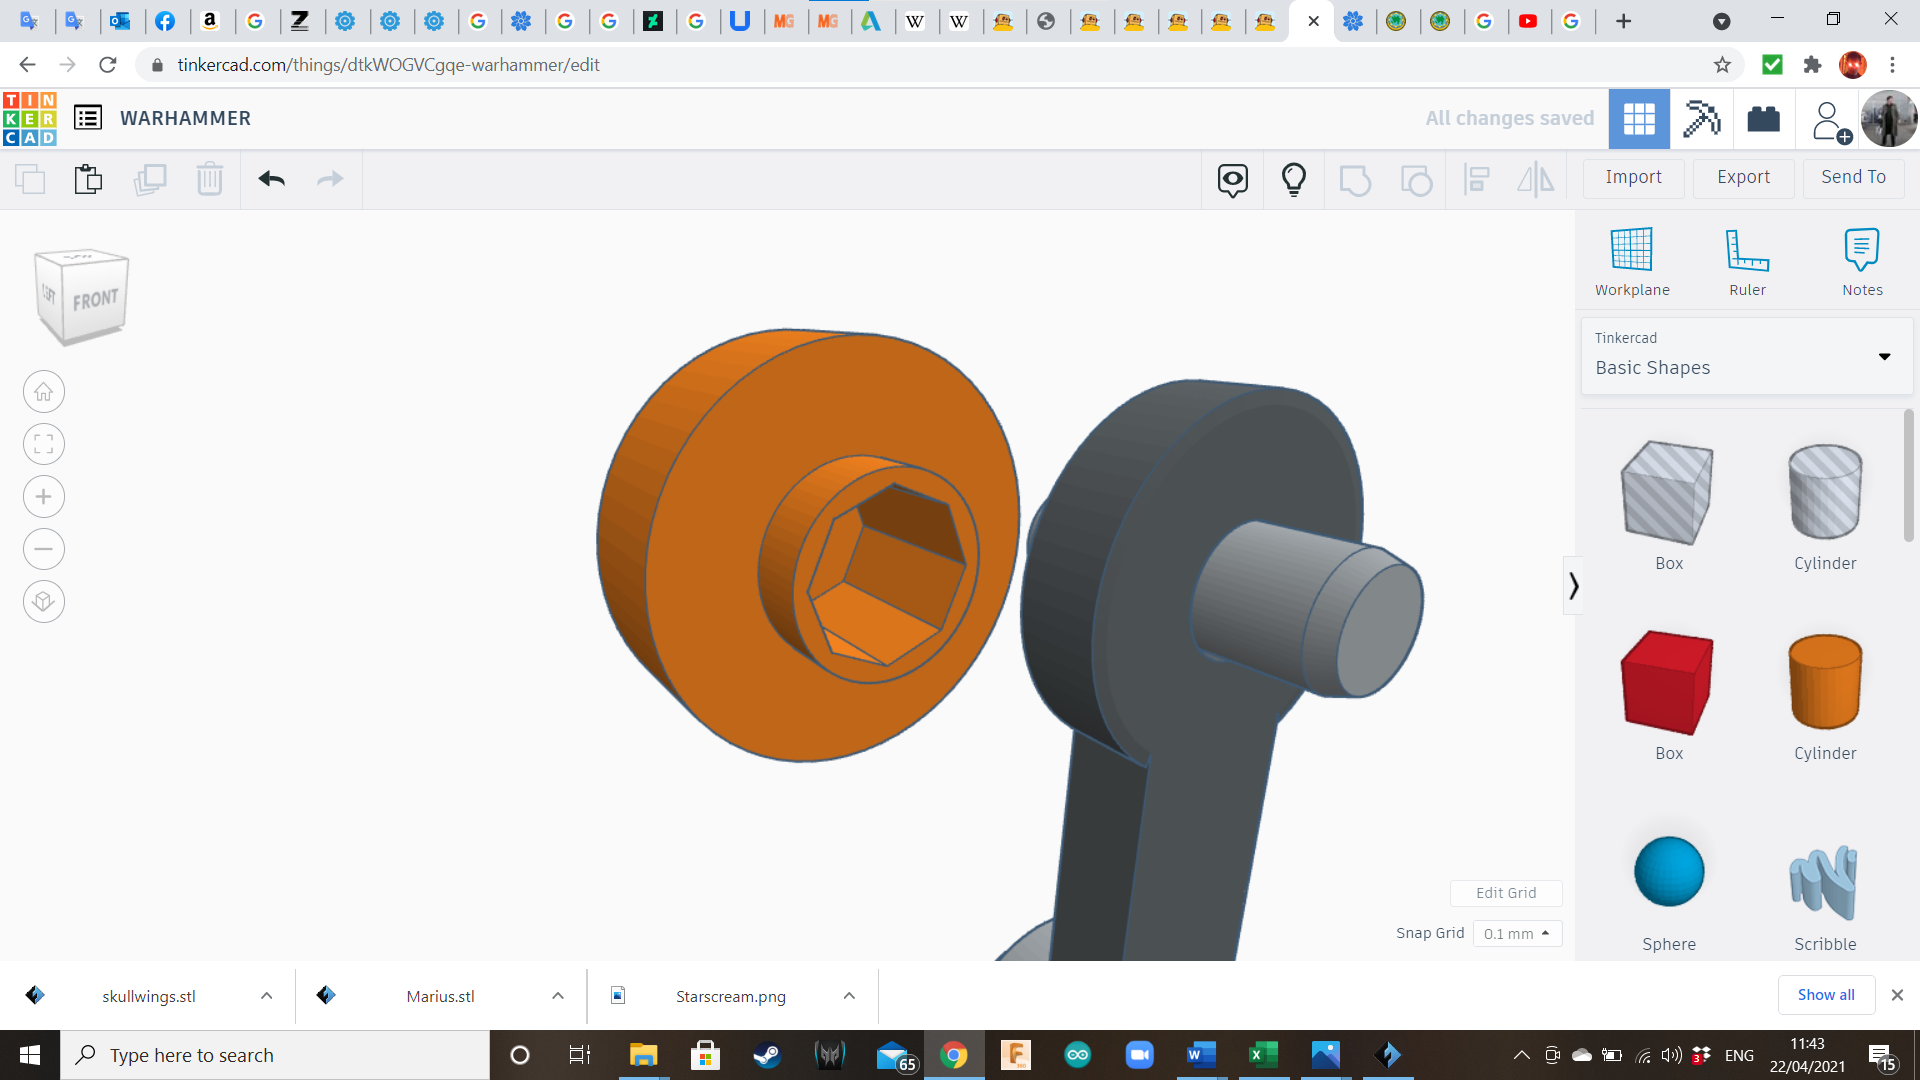The height and width of the screenshot is (1080, 1920).
Task: Click the Edit Grid button
Action: pyautogui.click(x=1505, y=893)
